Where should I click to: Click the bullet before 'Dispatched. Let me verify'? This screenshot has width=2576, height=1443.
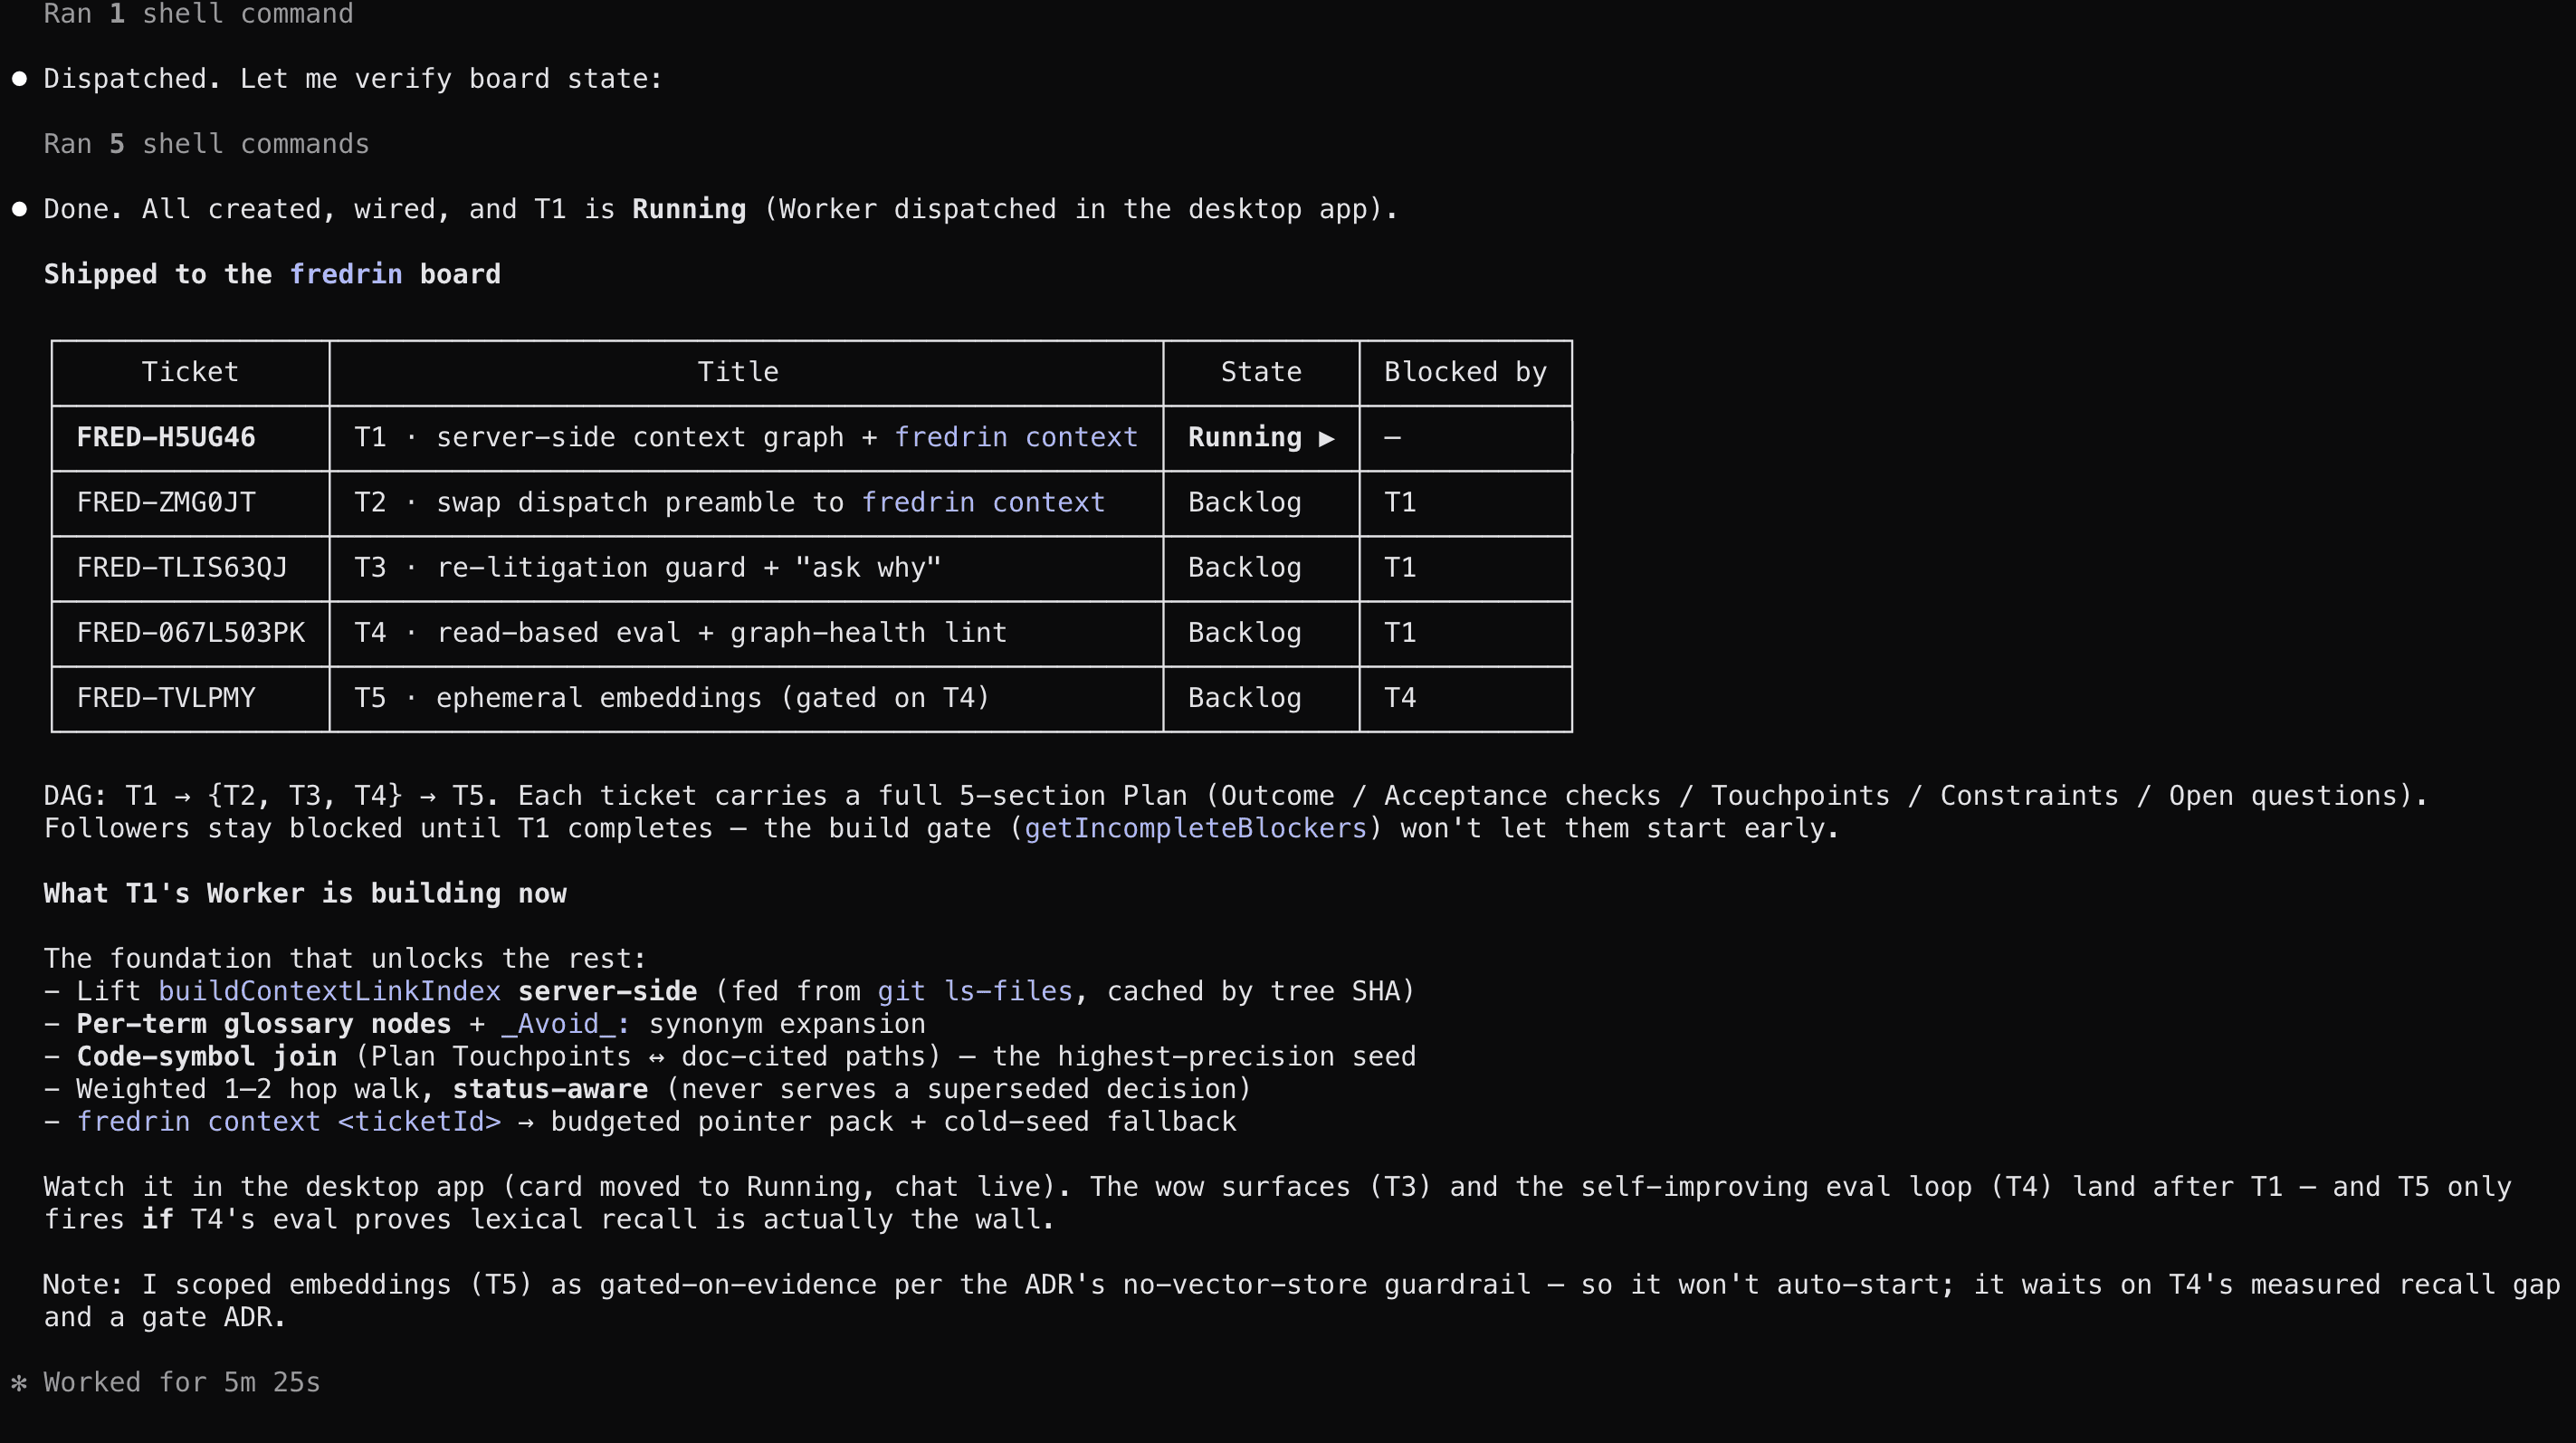[x=19, y=79]
